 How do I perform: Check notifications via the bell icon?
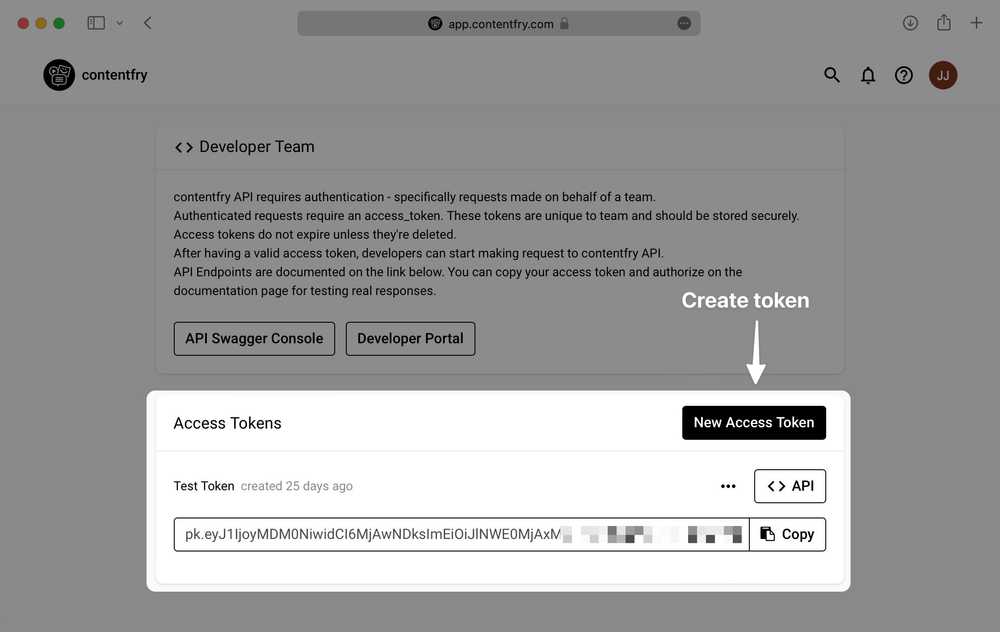tap(867, 74)
